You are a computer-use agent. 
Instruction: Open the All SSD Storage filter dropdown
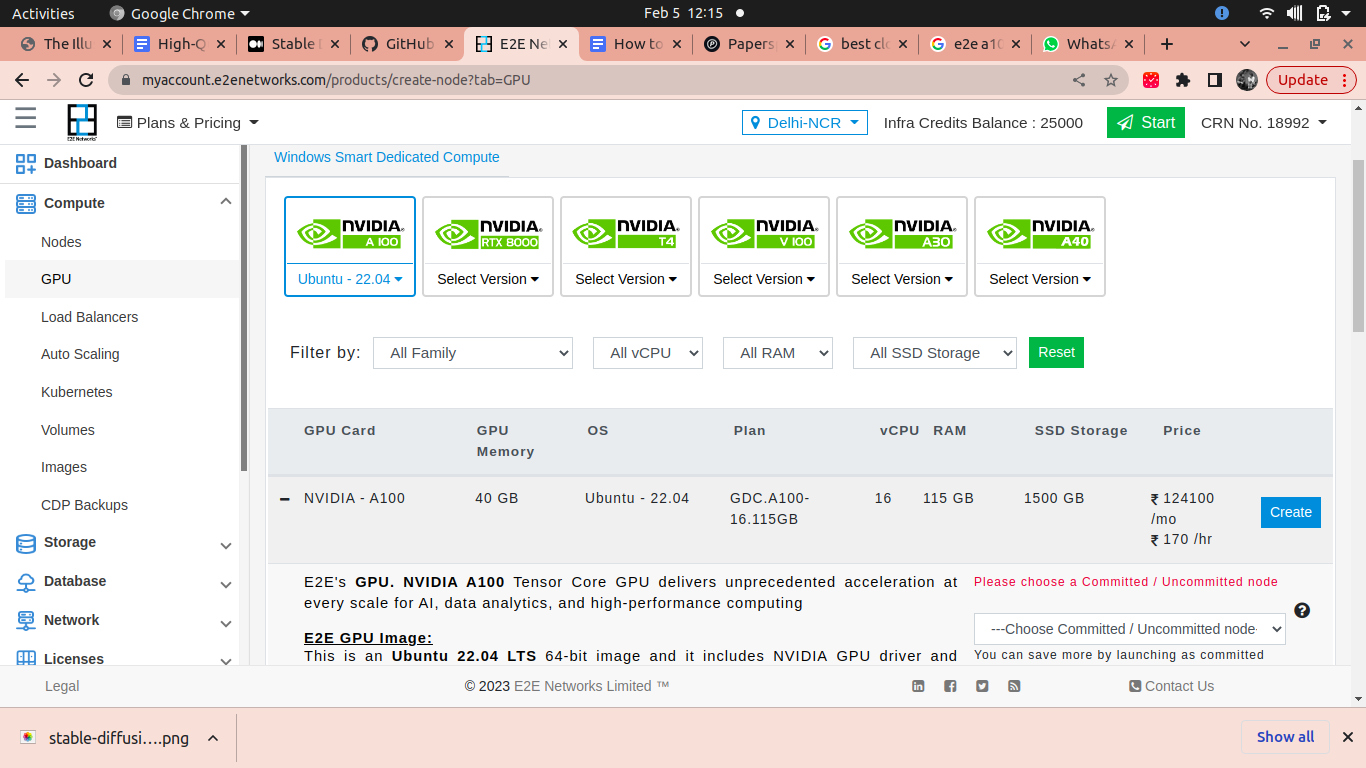point(935,353)
